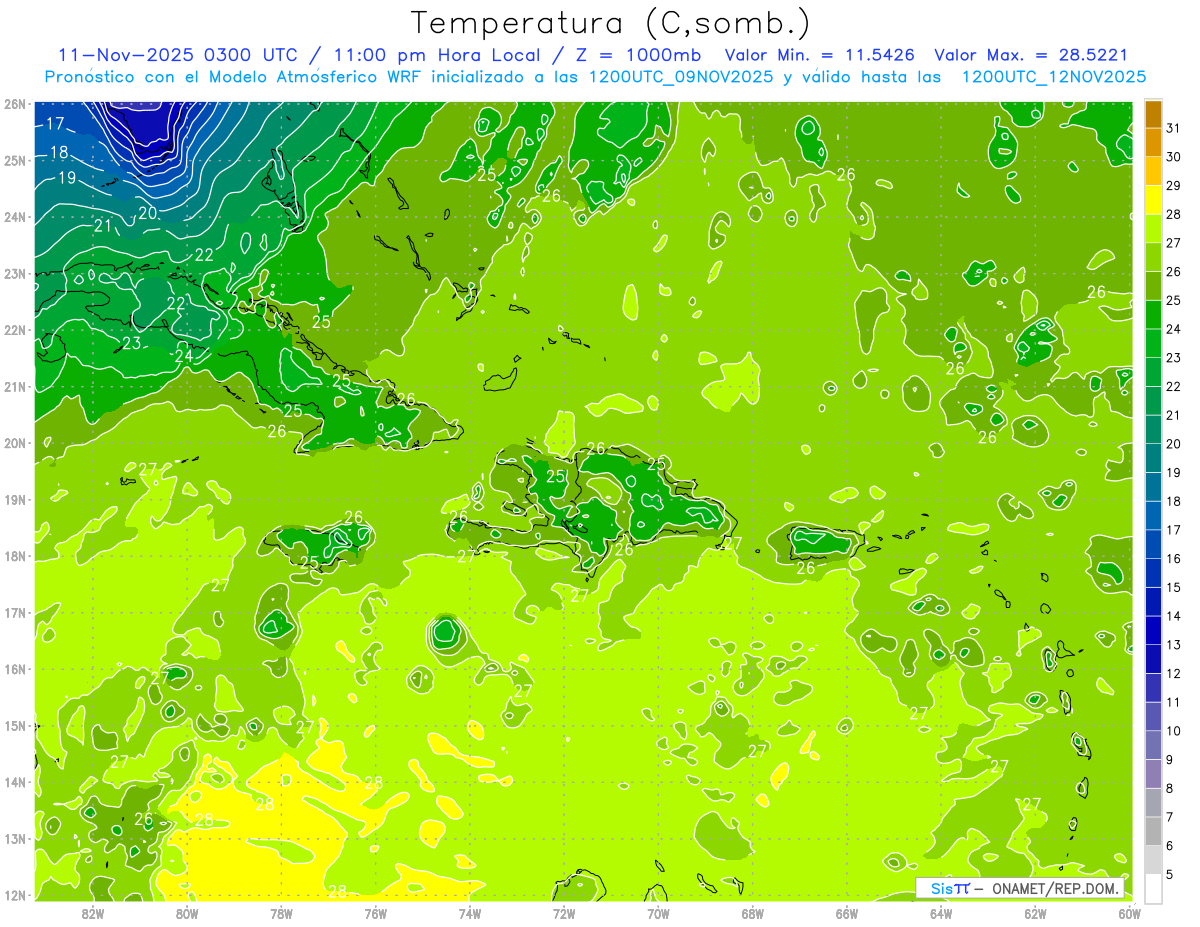Click the 80W longitude axis label
Image resolution: width=1200 pixels, height=927 pixels.
[x=187, y=913]
